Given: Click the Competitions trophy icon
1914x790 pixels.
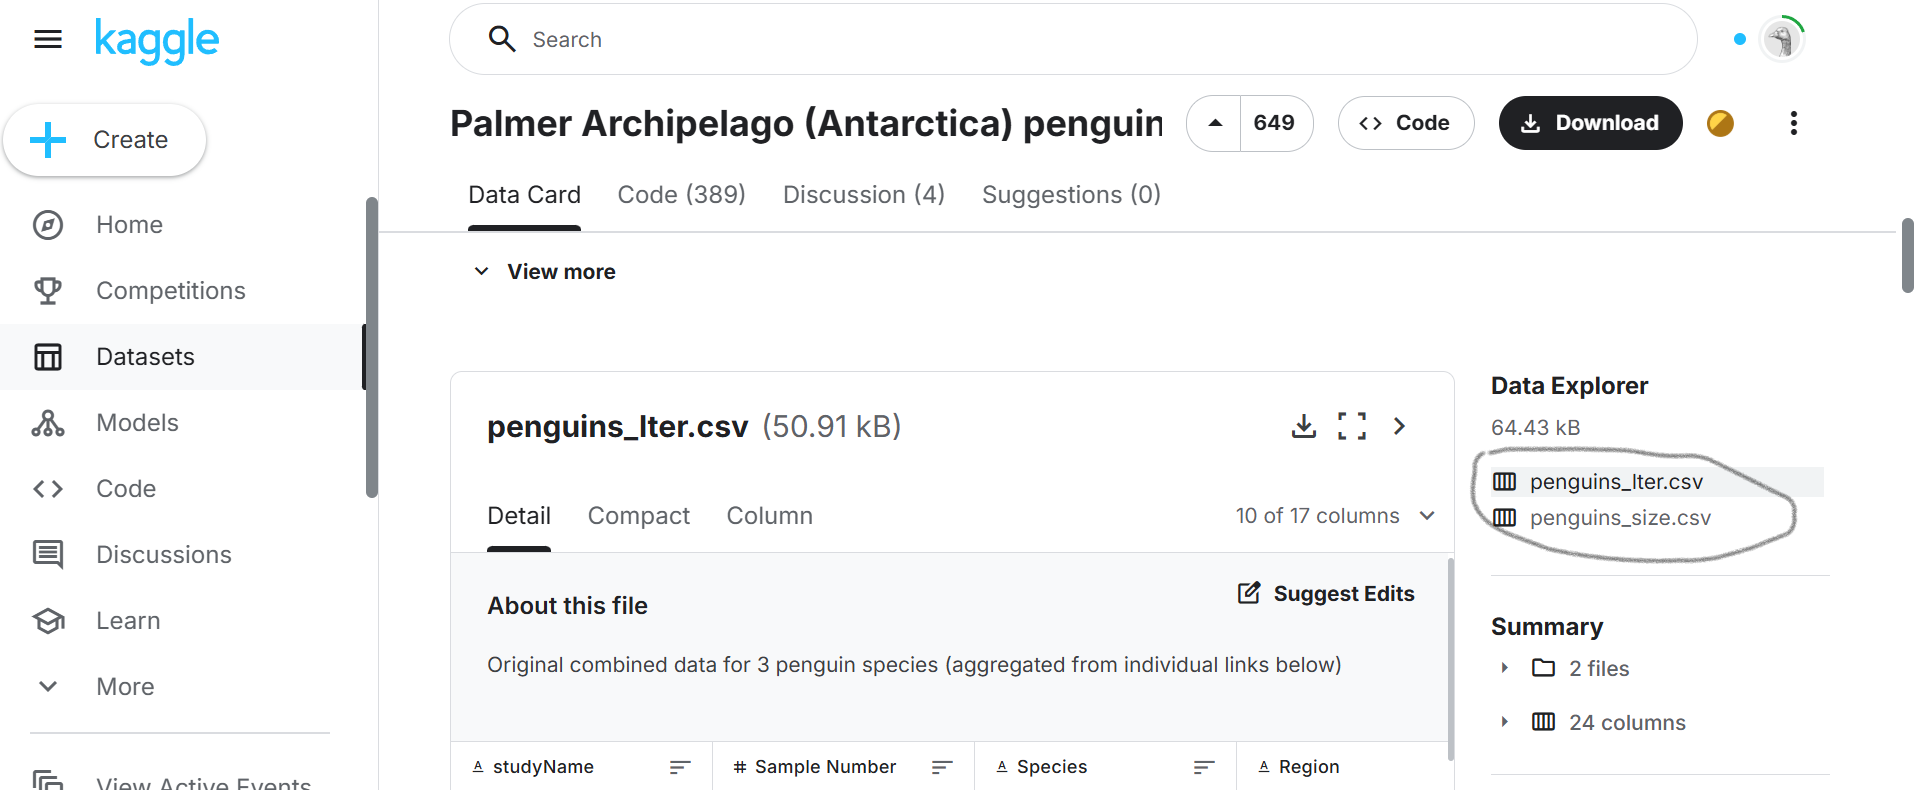Looking at the screenshot, I should click(48, 291).
